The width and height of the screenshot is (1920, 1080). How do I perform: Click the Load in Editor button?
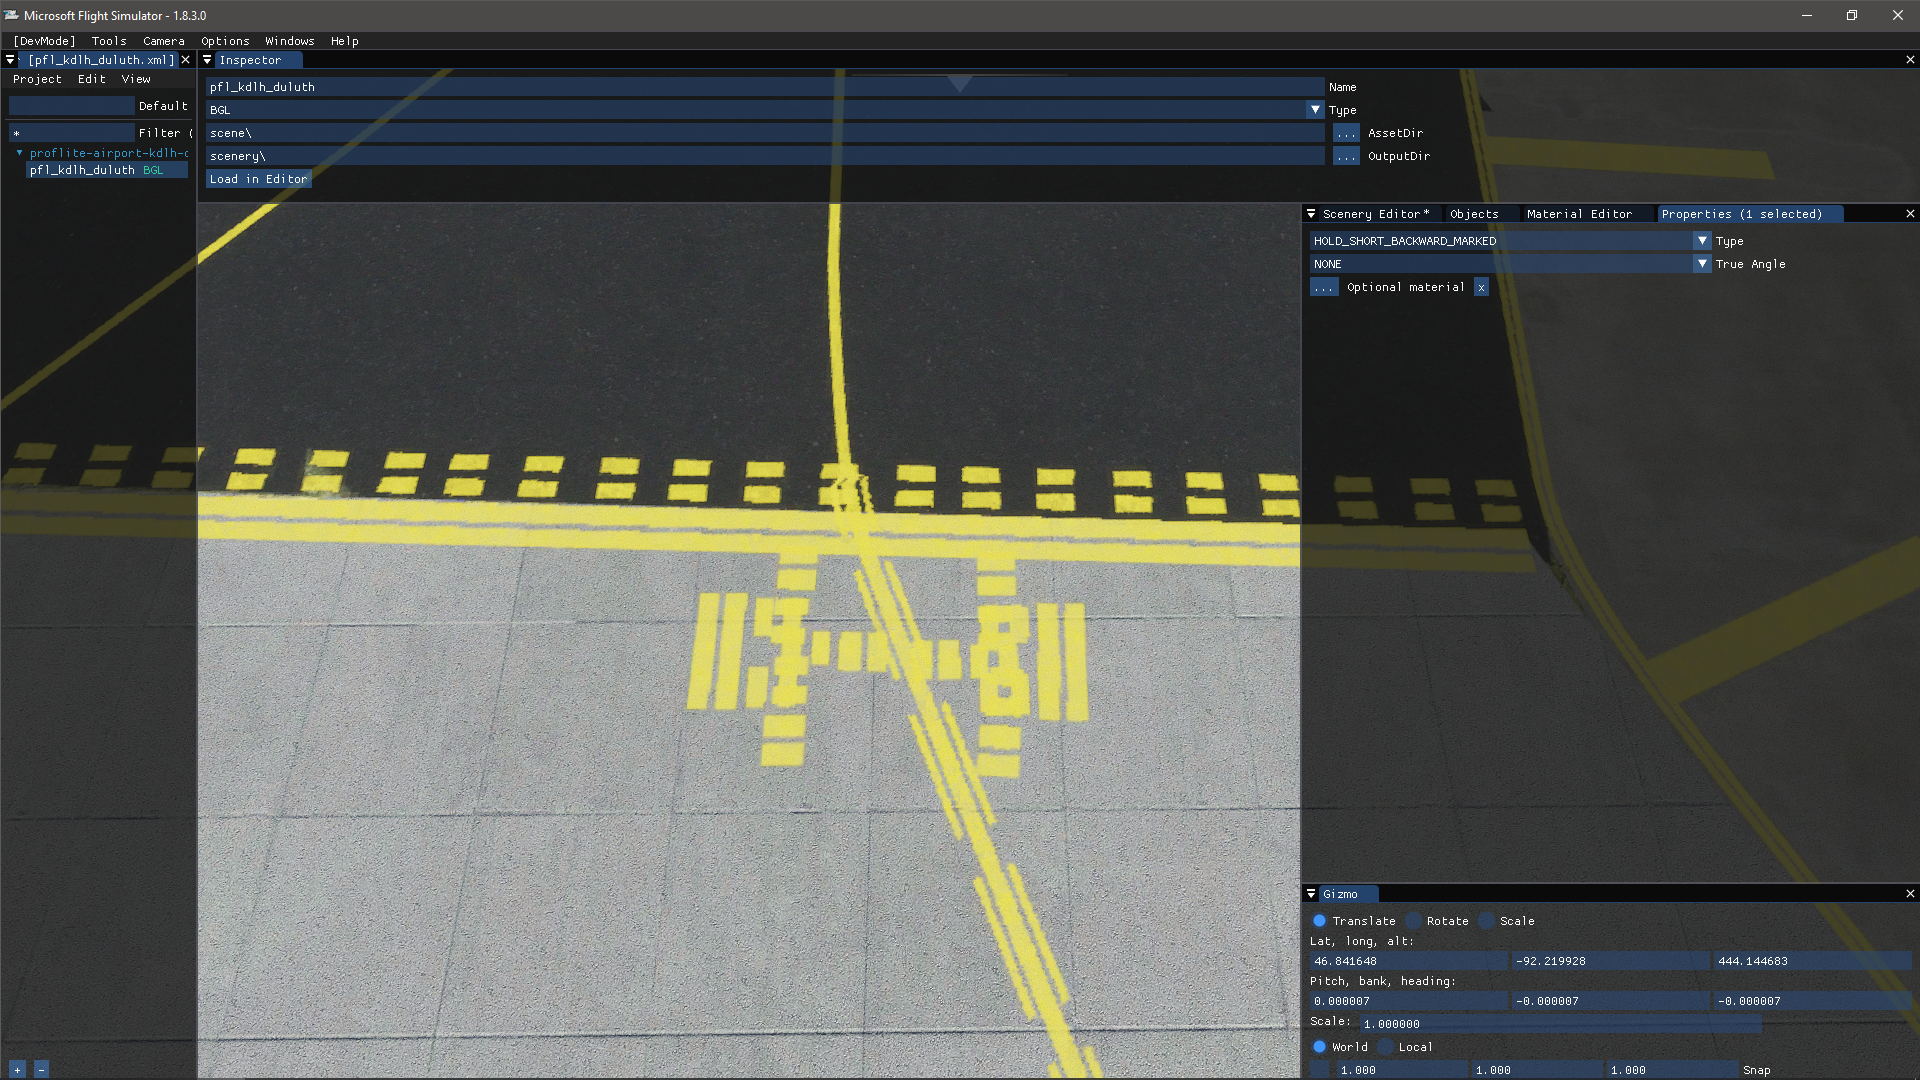[258, 179]
